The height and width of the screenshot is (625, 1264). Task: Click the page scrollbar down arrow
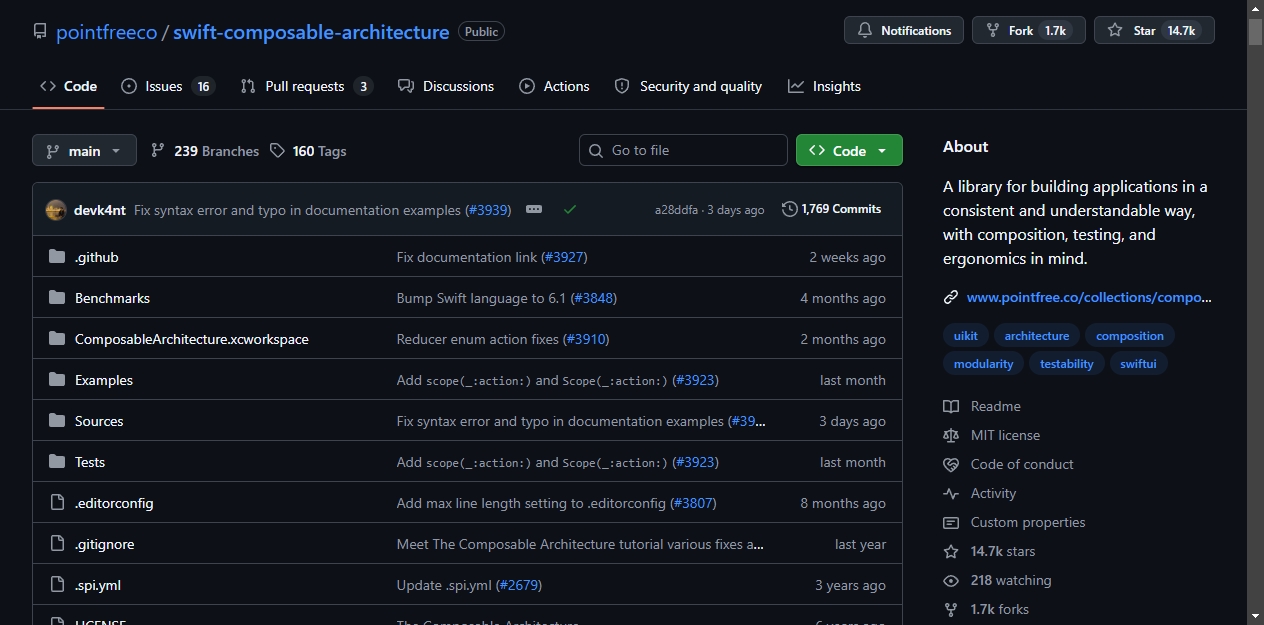click(x=1255, y=616)
